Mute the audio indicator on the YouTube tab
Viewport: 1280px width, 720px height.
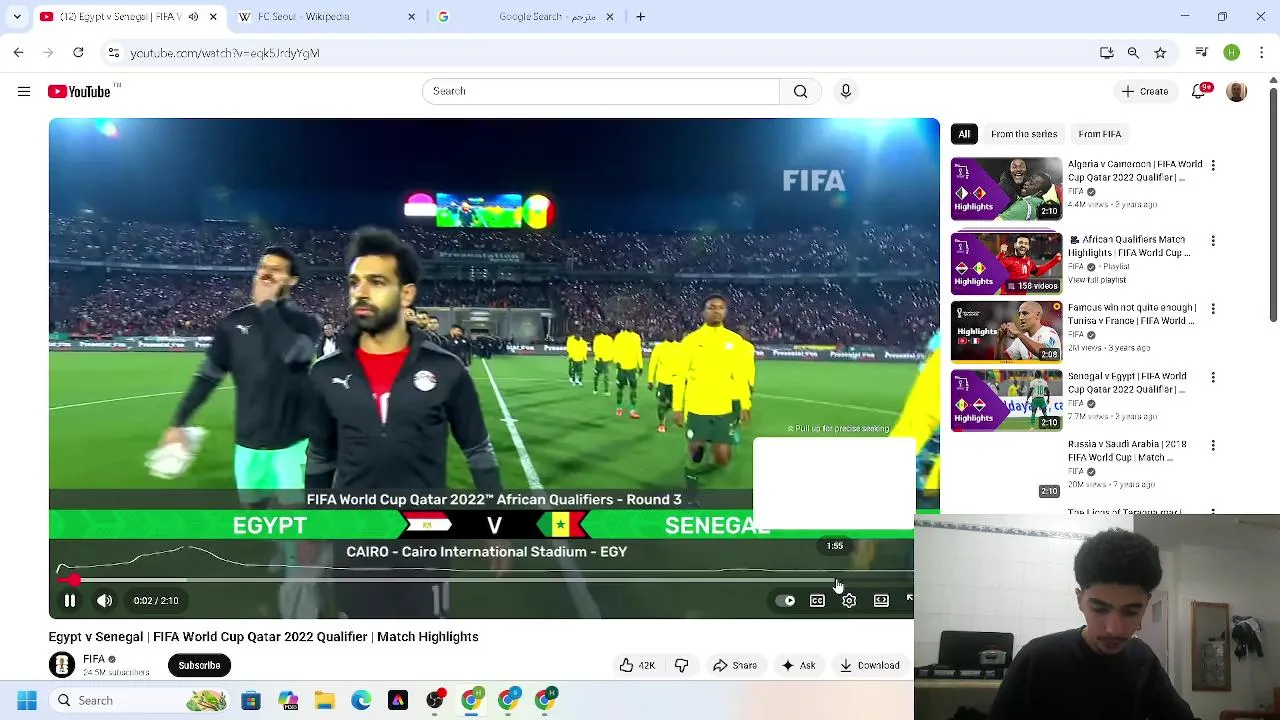(193, 17)
